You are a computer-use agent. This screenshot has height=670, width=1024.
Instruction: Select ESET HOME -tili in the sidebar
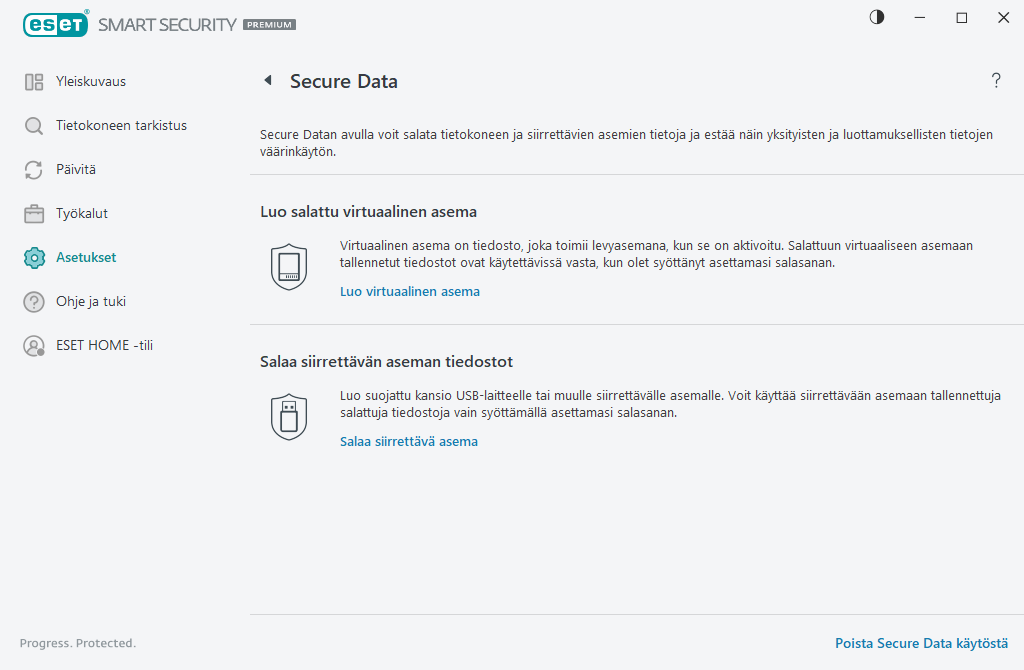coord(104,345)
